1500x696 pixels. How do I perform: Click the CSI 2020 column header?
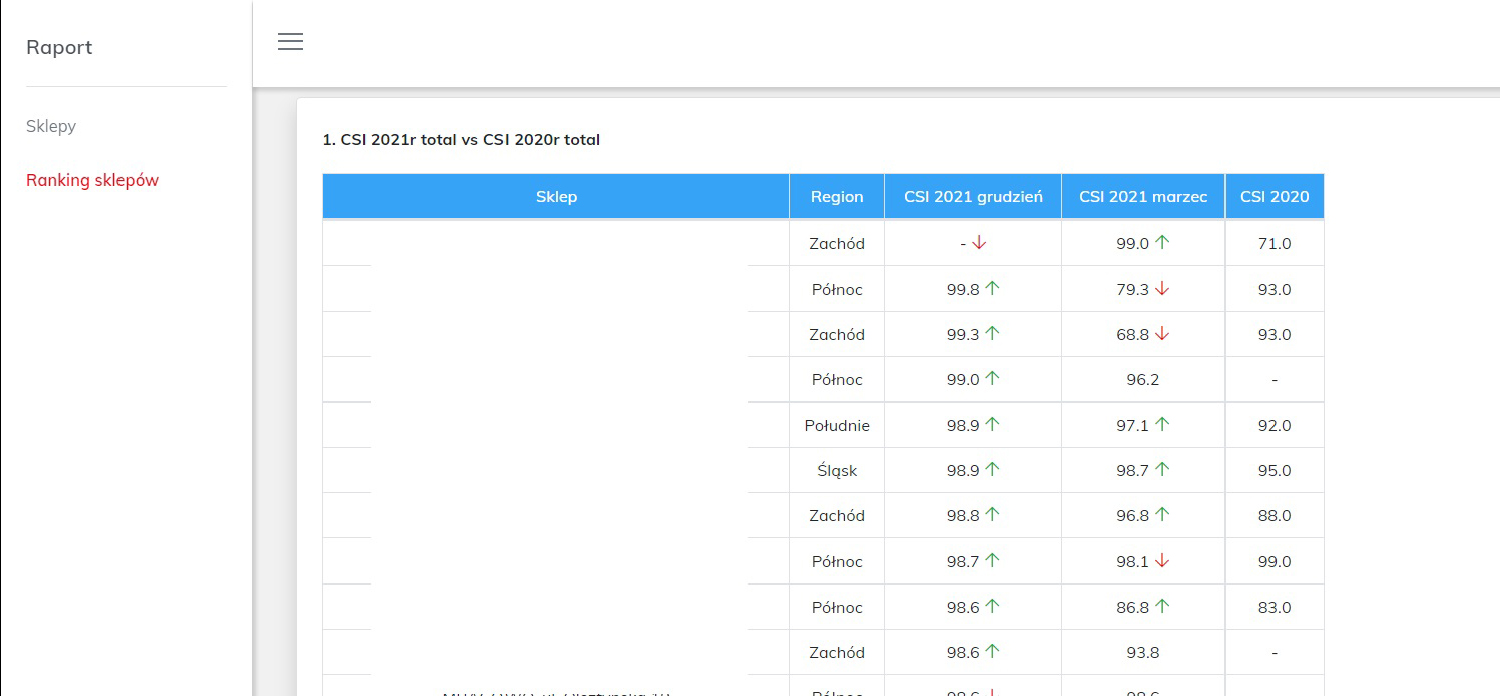1274,196
